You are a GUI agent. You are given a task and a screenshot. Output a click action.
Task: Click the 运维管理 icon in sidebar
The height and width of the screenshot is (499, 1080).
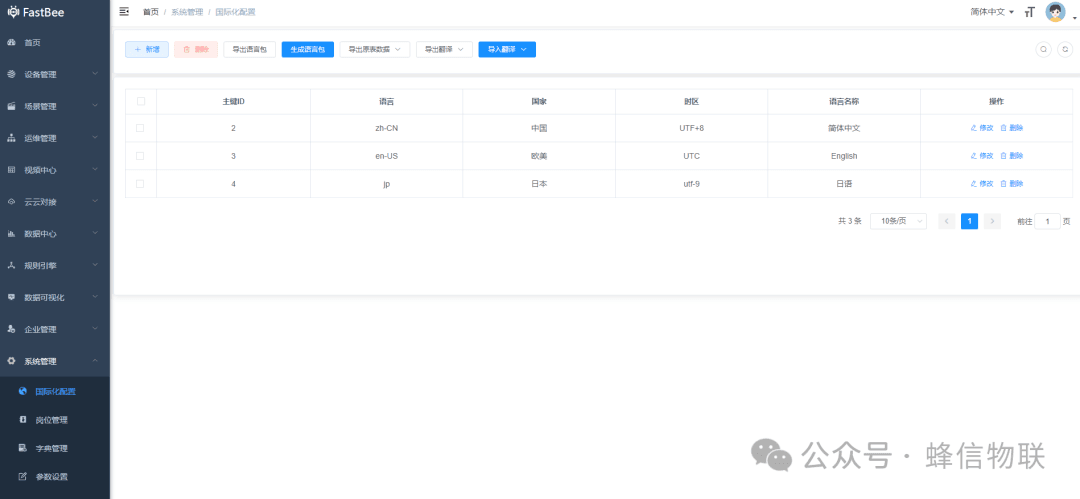point(11,138)
